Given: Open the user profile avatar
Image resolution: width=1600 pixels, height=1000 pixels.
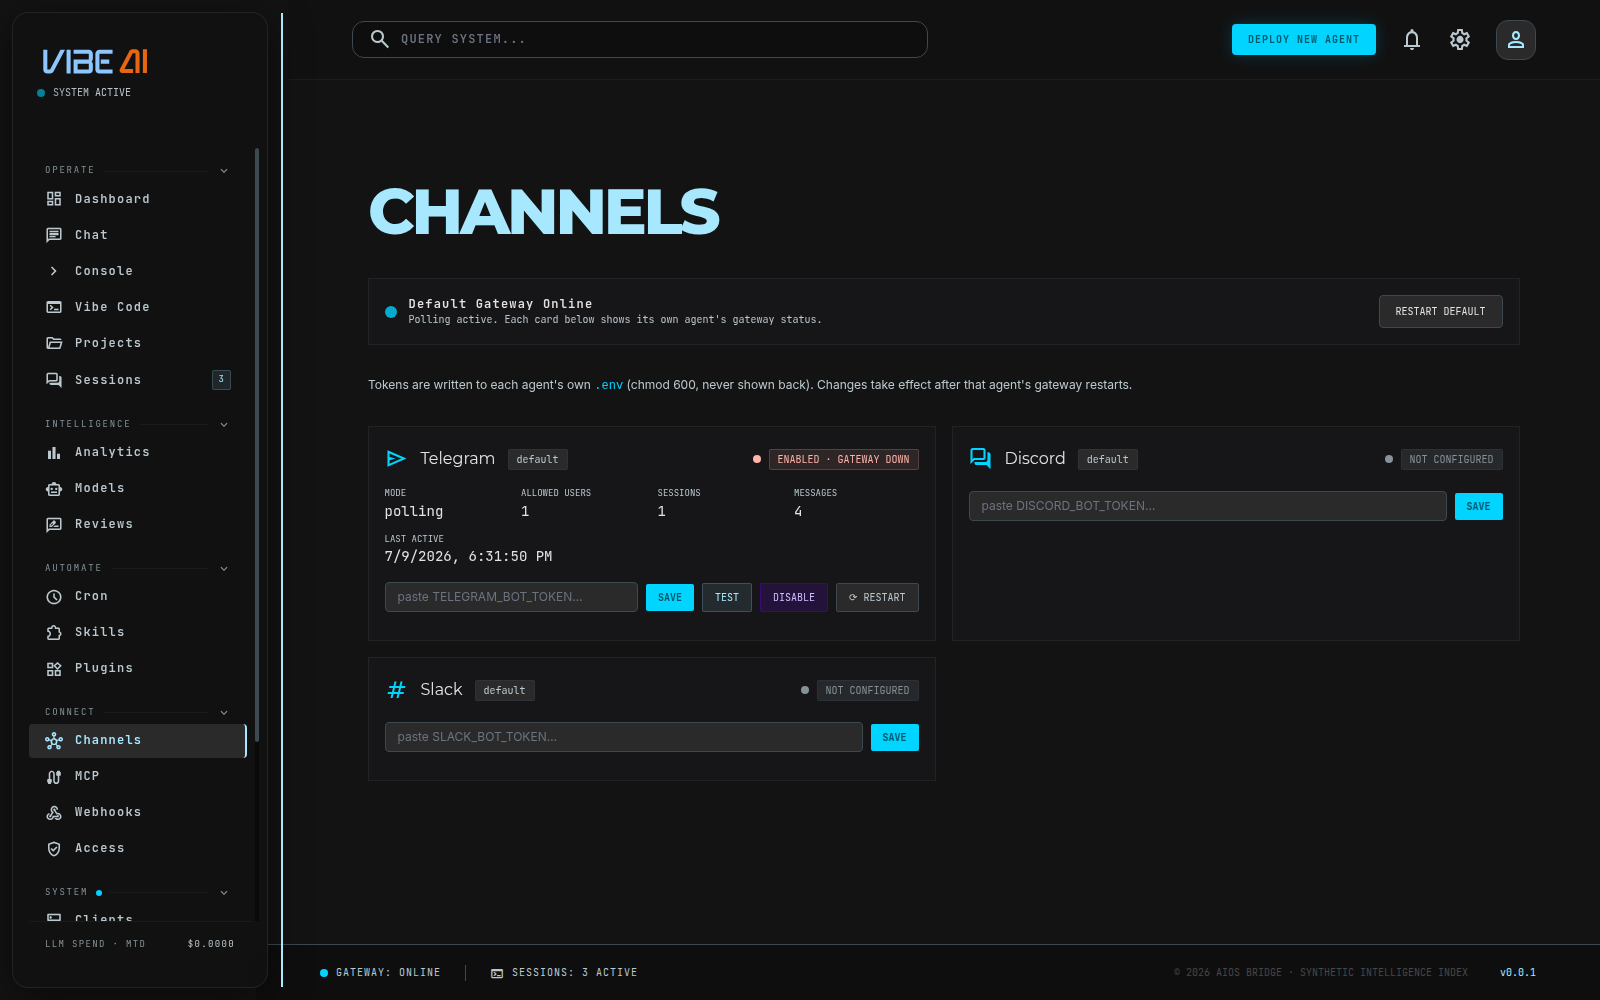Looking at the screenshot, I should 1516,40.
